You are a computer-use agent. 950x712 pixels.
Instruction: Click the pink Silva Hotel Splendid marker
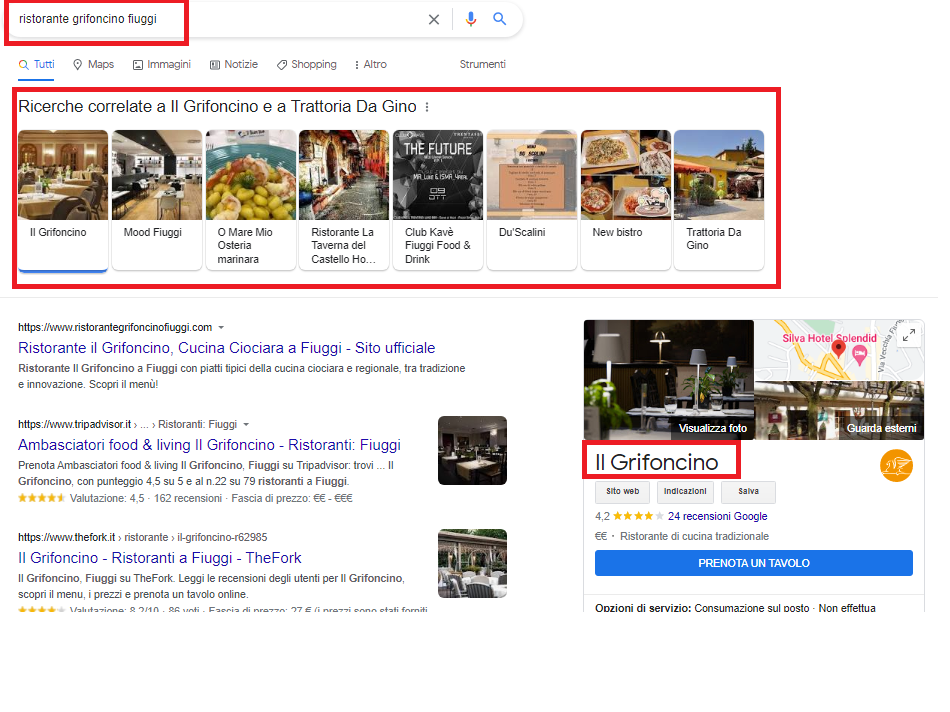click(x=860, y=356)
